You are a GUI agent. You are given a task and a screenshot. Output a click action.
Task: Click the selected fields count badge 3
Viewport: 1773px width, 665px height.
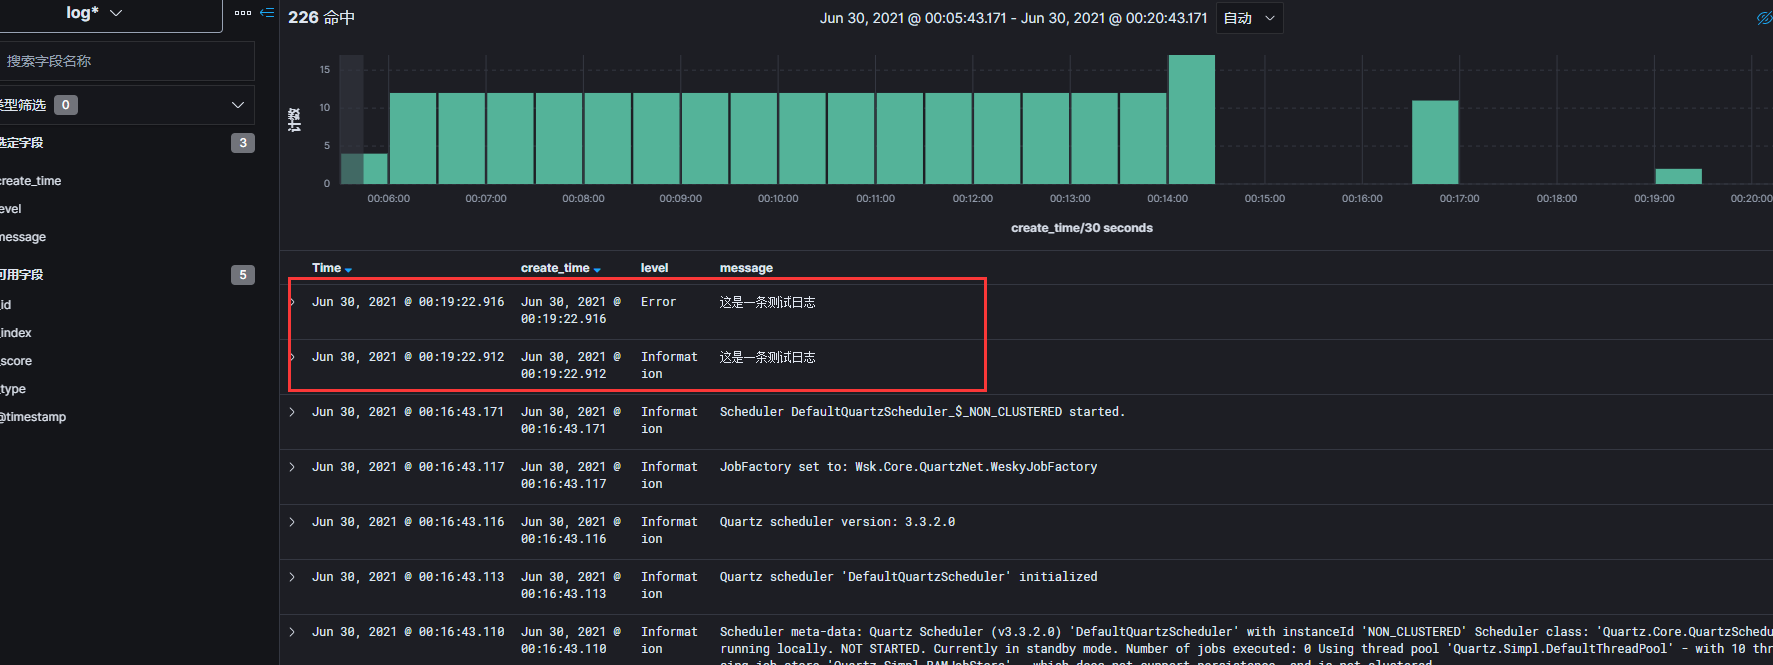point(242,143)
